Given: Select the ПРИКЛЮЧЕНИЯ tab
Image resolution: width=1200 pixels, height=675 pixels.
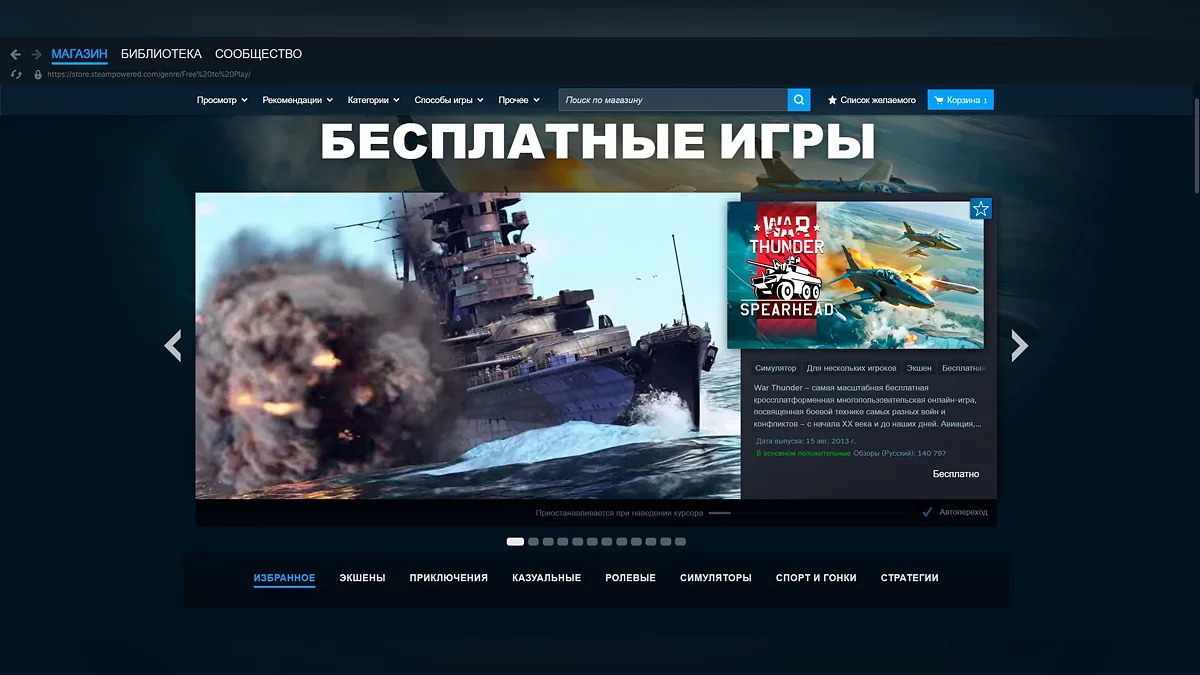Looking at the screenshot, I should [x=449, y=578].
